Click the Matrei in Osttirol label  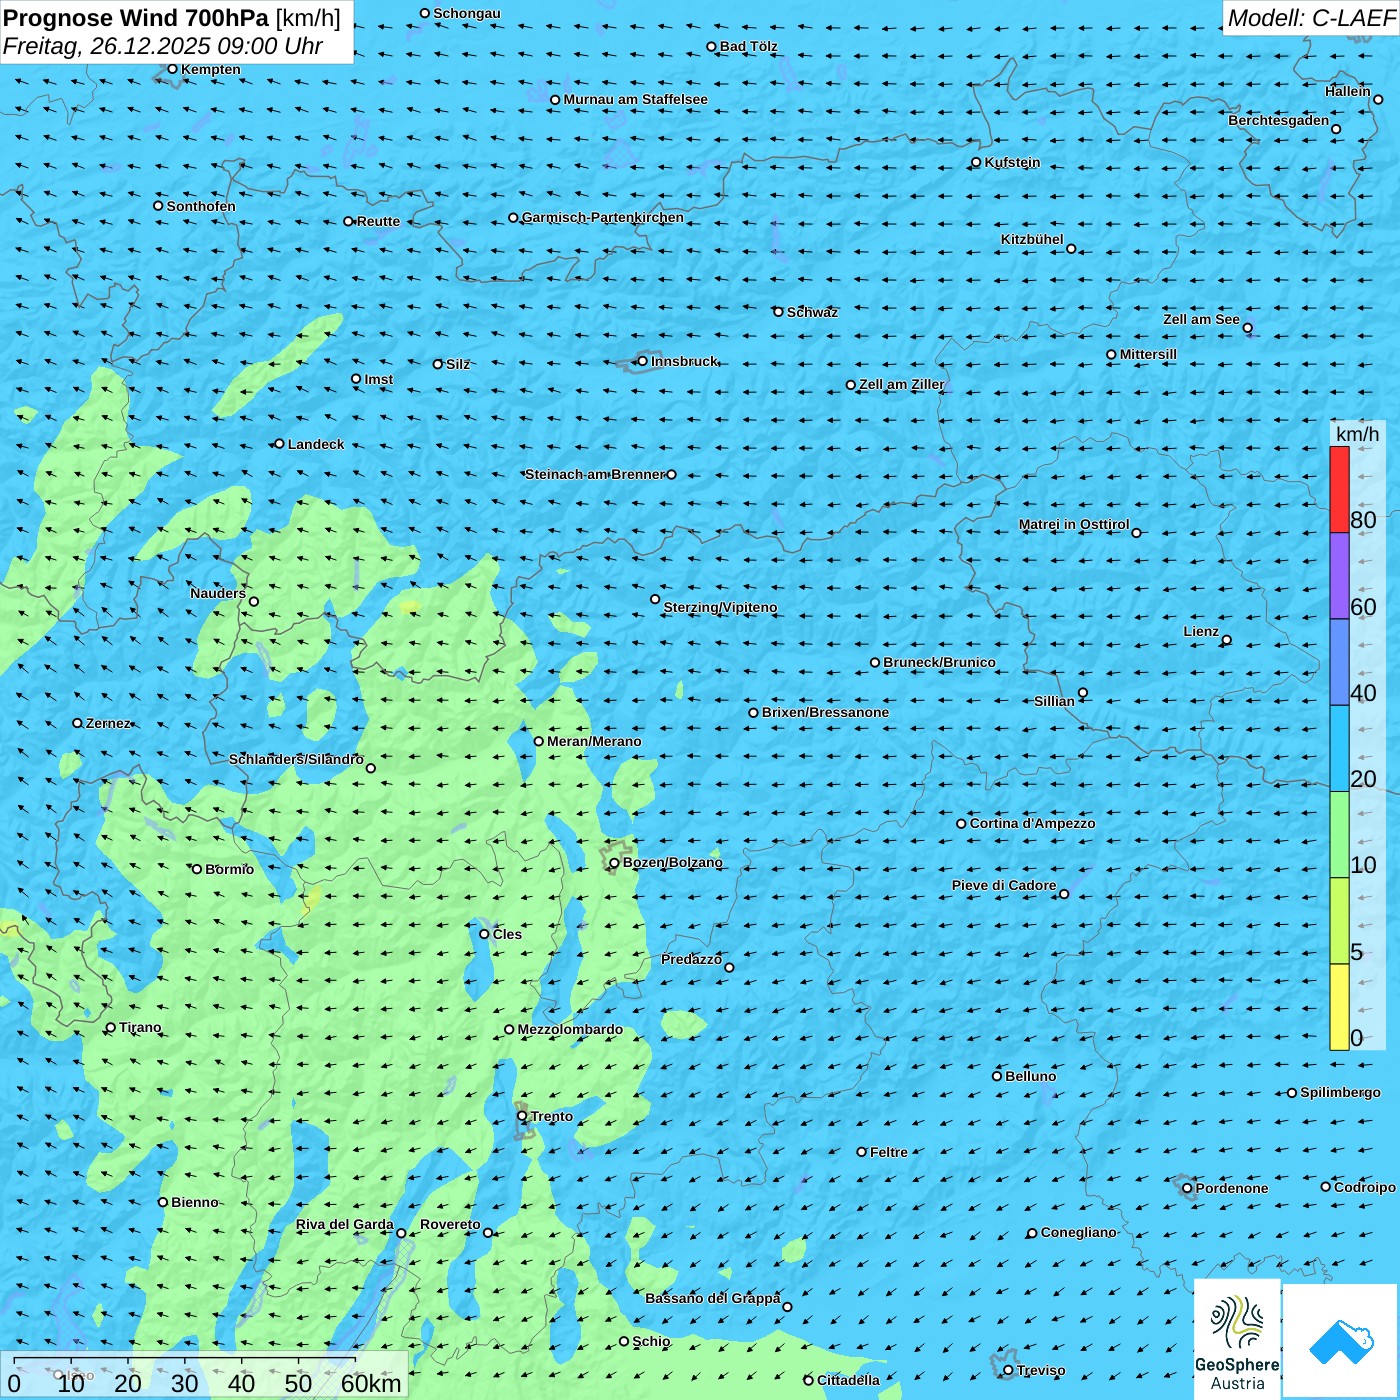1074,524
